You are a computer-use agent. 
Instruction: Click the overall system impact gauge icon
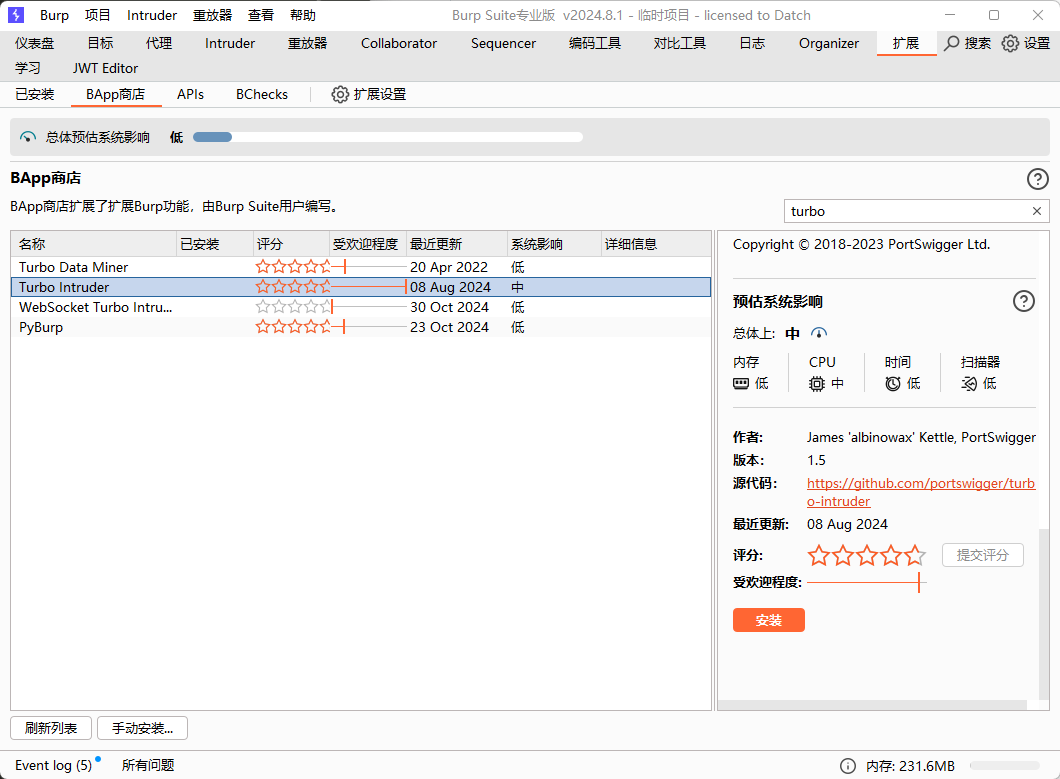[28, 137]
